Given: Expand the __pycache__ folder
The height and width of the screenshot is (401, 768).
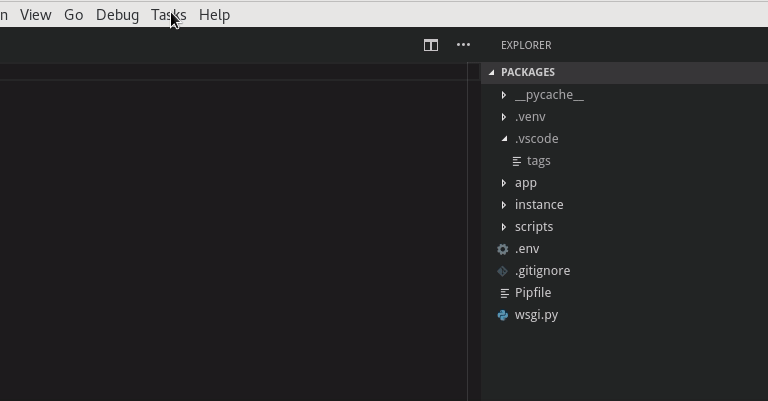Looking at the screenshot, I should pyautogui.click(x=504, y=95).
